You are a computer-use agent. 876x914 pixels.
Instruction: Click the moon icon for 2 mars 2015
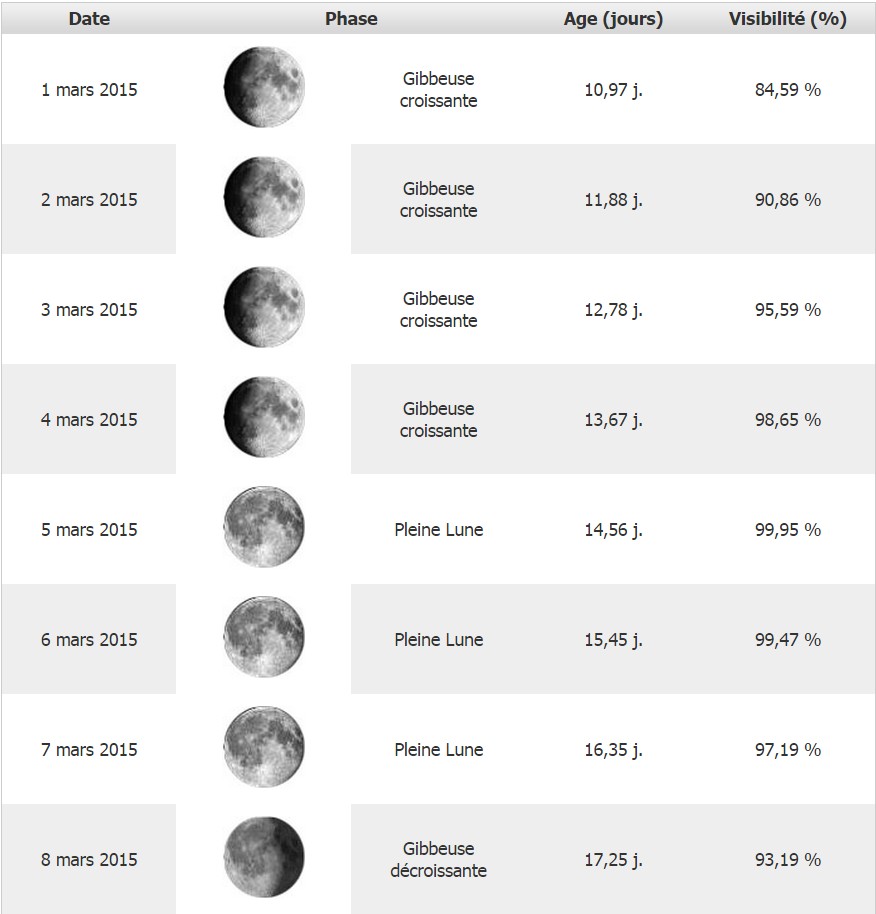click(x=264, y=200)
